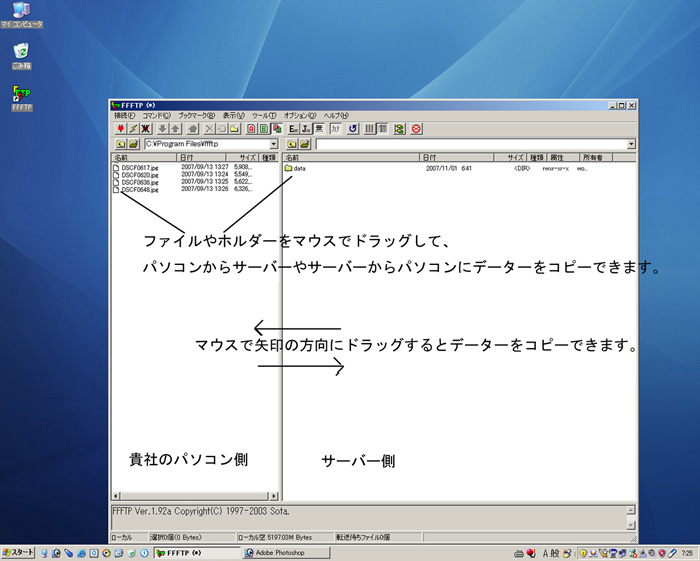Open the ヘルプ(H) menu
Viewport: 700px width, 561px height.
(336, 116)
